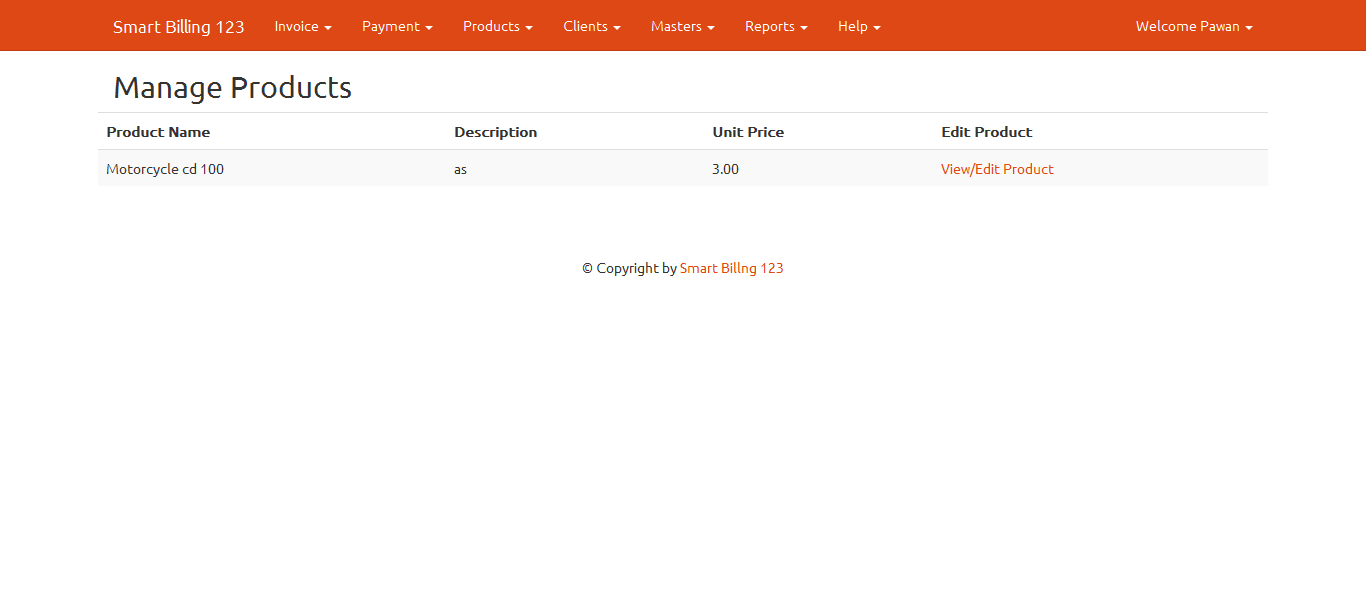This screenshot has height=598, width=1366.
Task: Expand the Masters menu
Action: click(683, 26)
